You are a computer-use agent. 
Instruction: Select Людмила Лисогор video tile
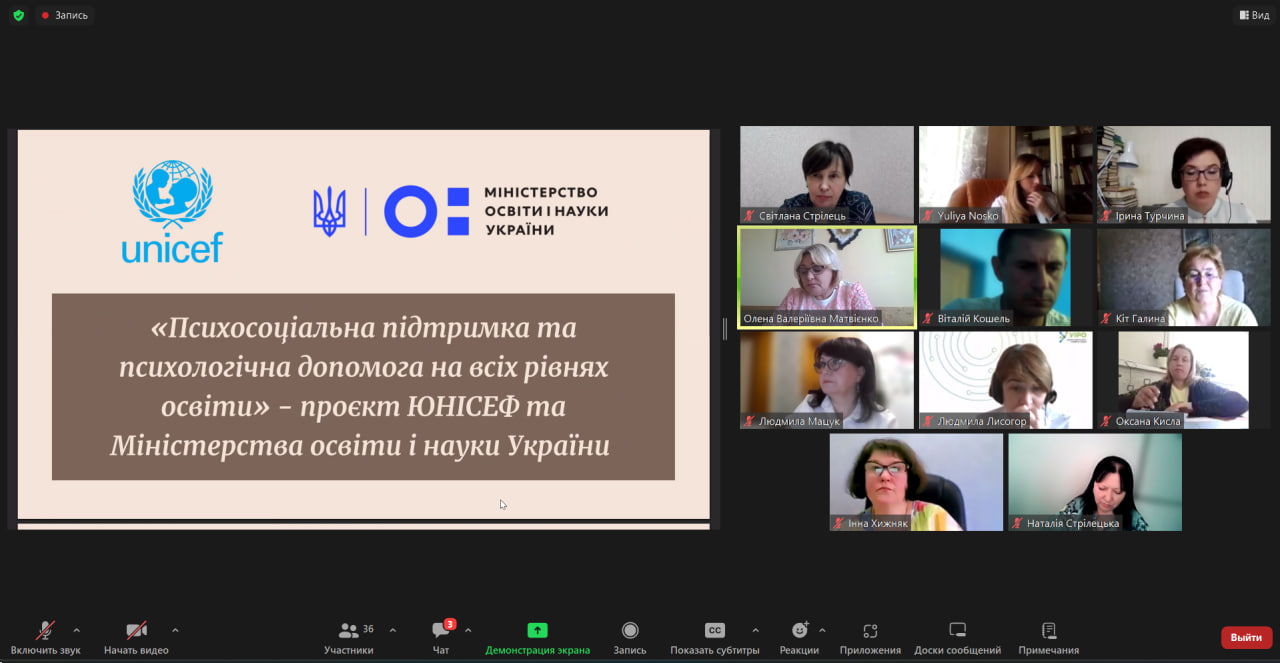click(x=1006, y=380)
